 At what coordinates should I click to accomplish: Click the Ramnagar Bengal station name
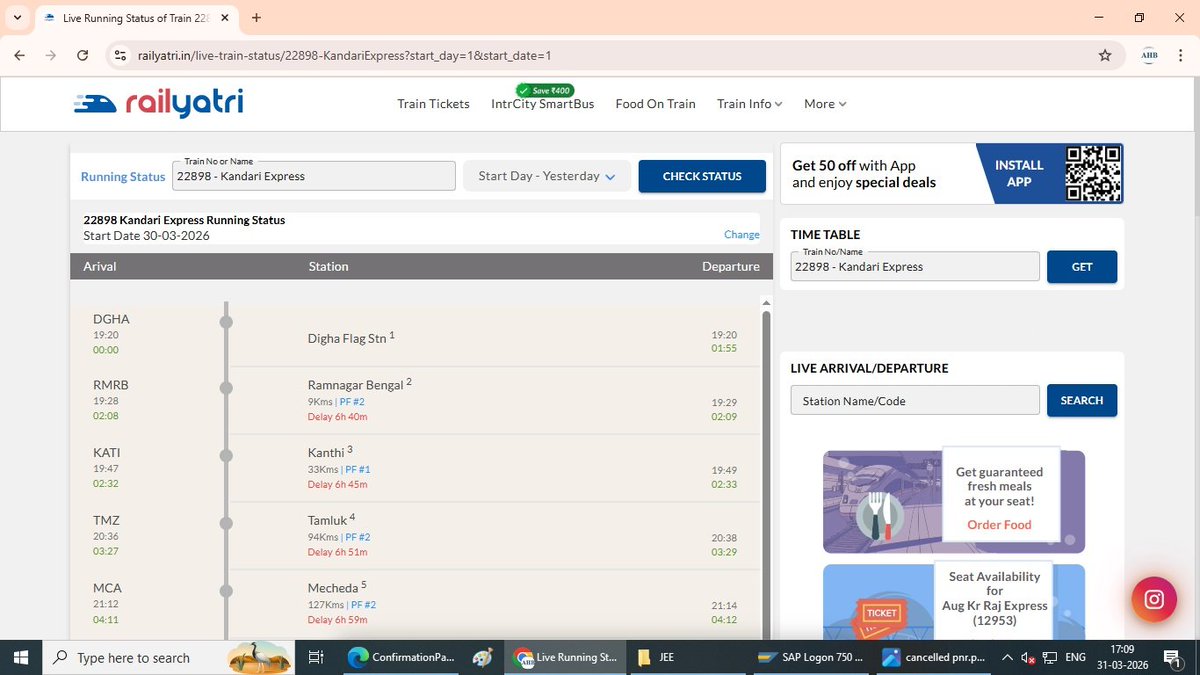point(356,385)
